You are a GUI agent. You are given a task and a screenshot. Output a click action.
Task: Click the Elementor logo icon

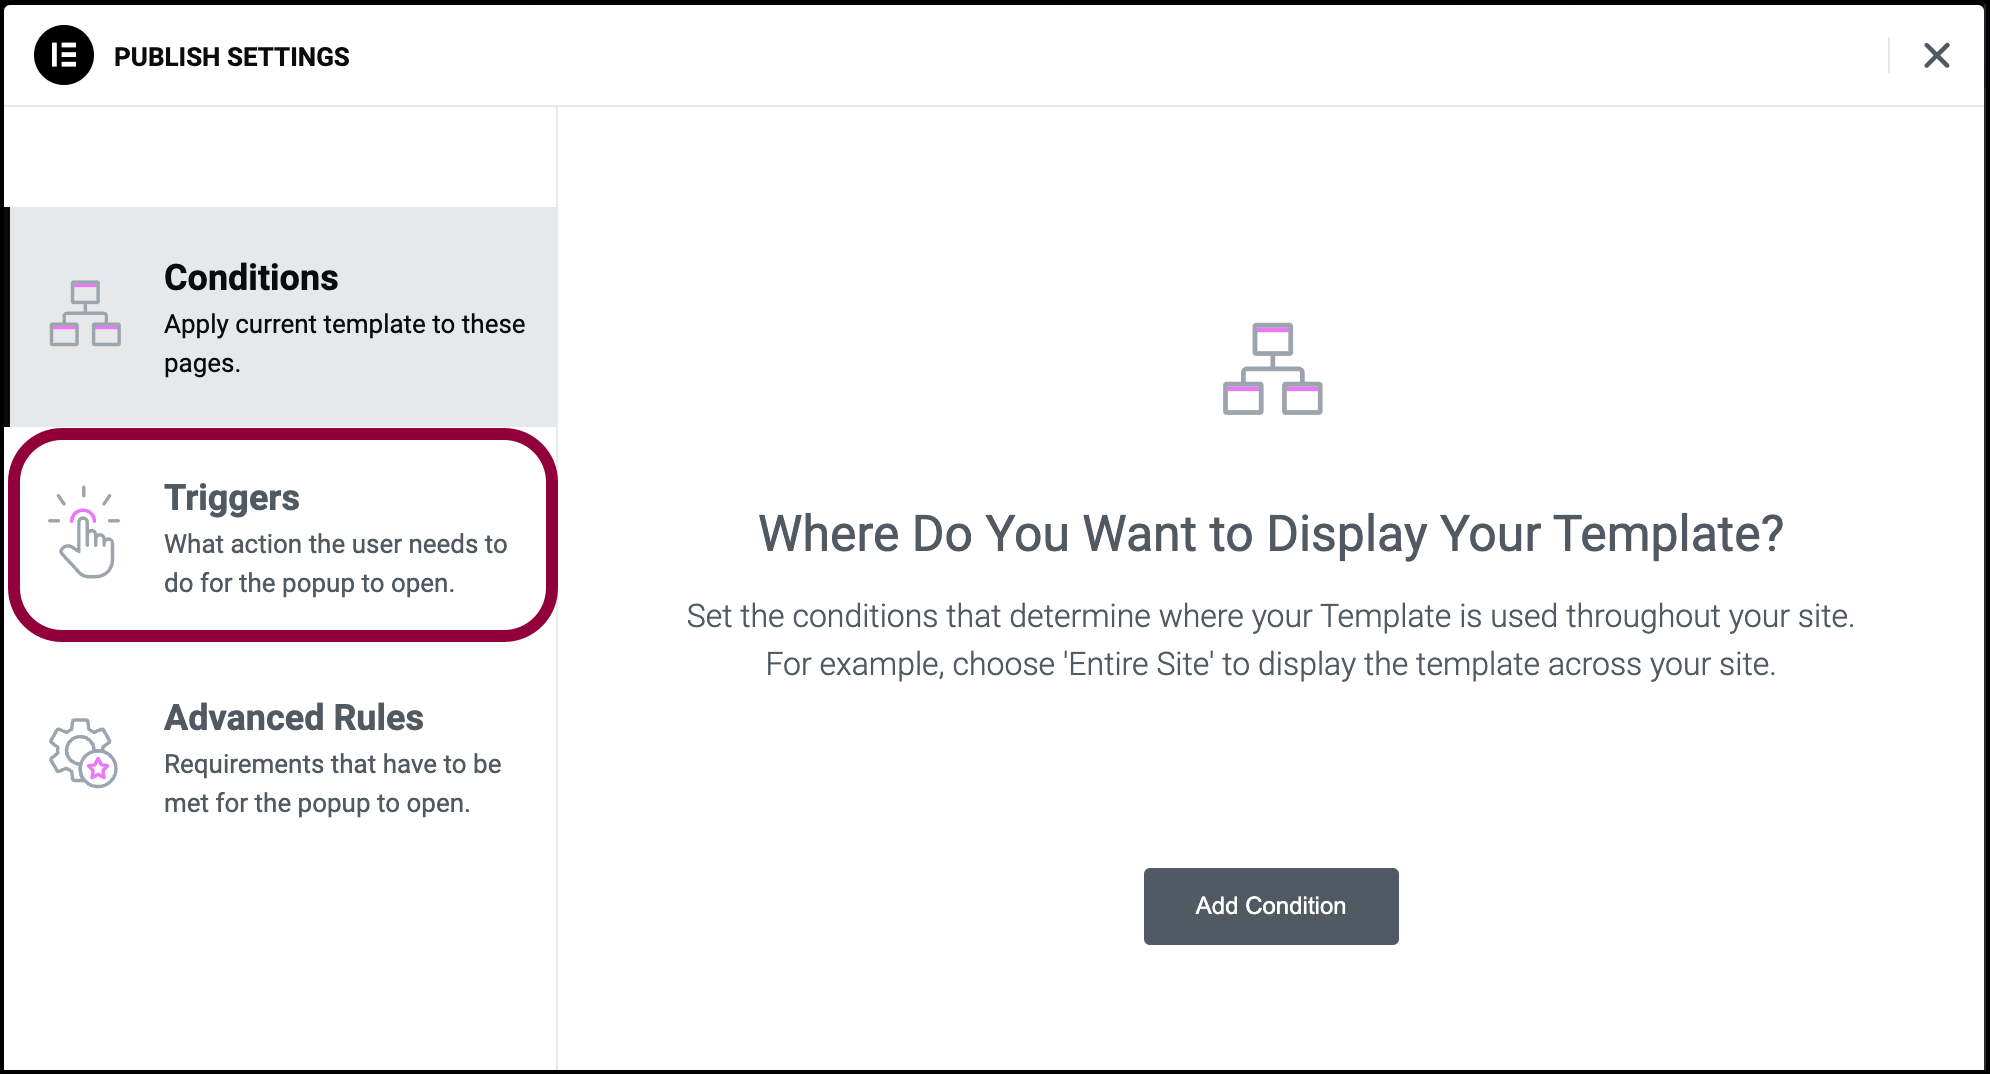[64, 55]
